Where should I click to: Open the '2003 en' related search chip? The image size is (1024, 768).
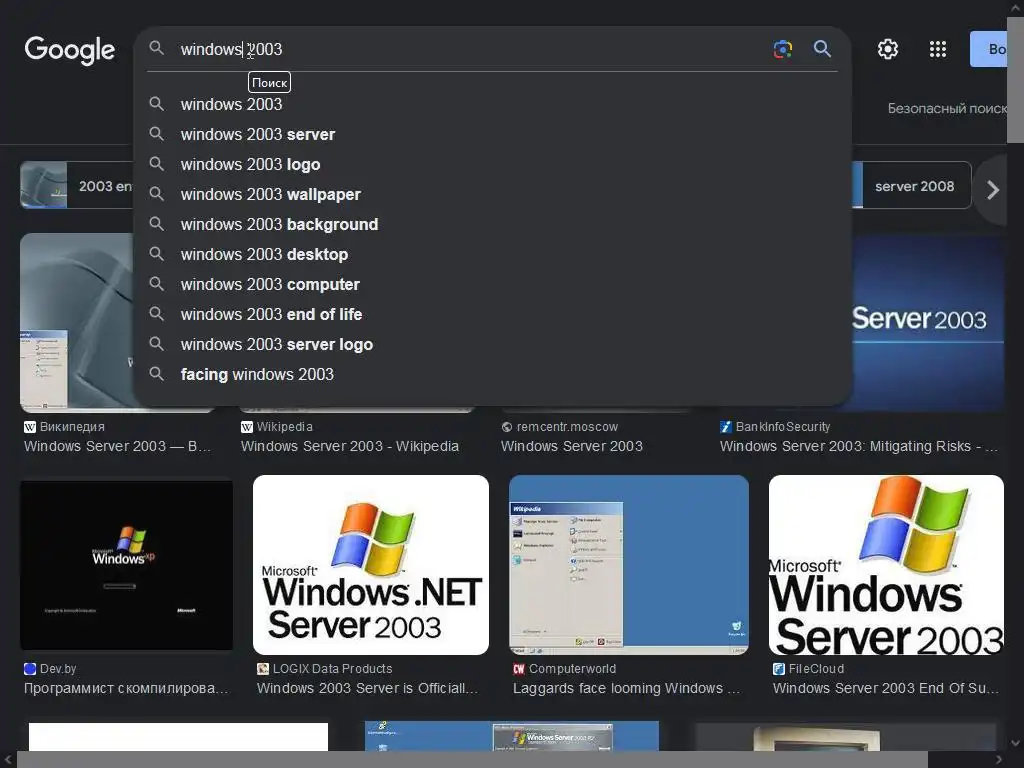pyautogui.click(x=76, y=186)
